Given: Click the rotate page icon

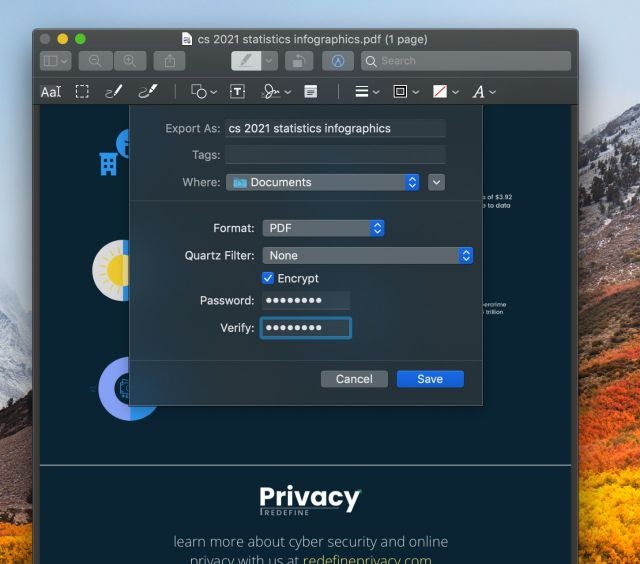Looking at the screenshot, I should pos(297,61).
